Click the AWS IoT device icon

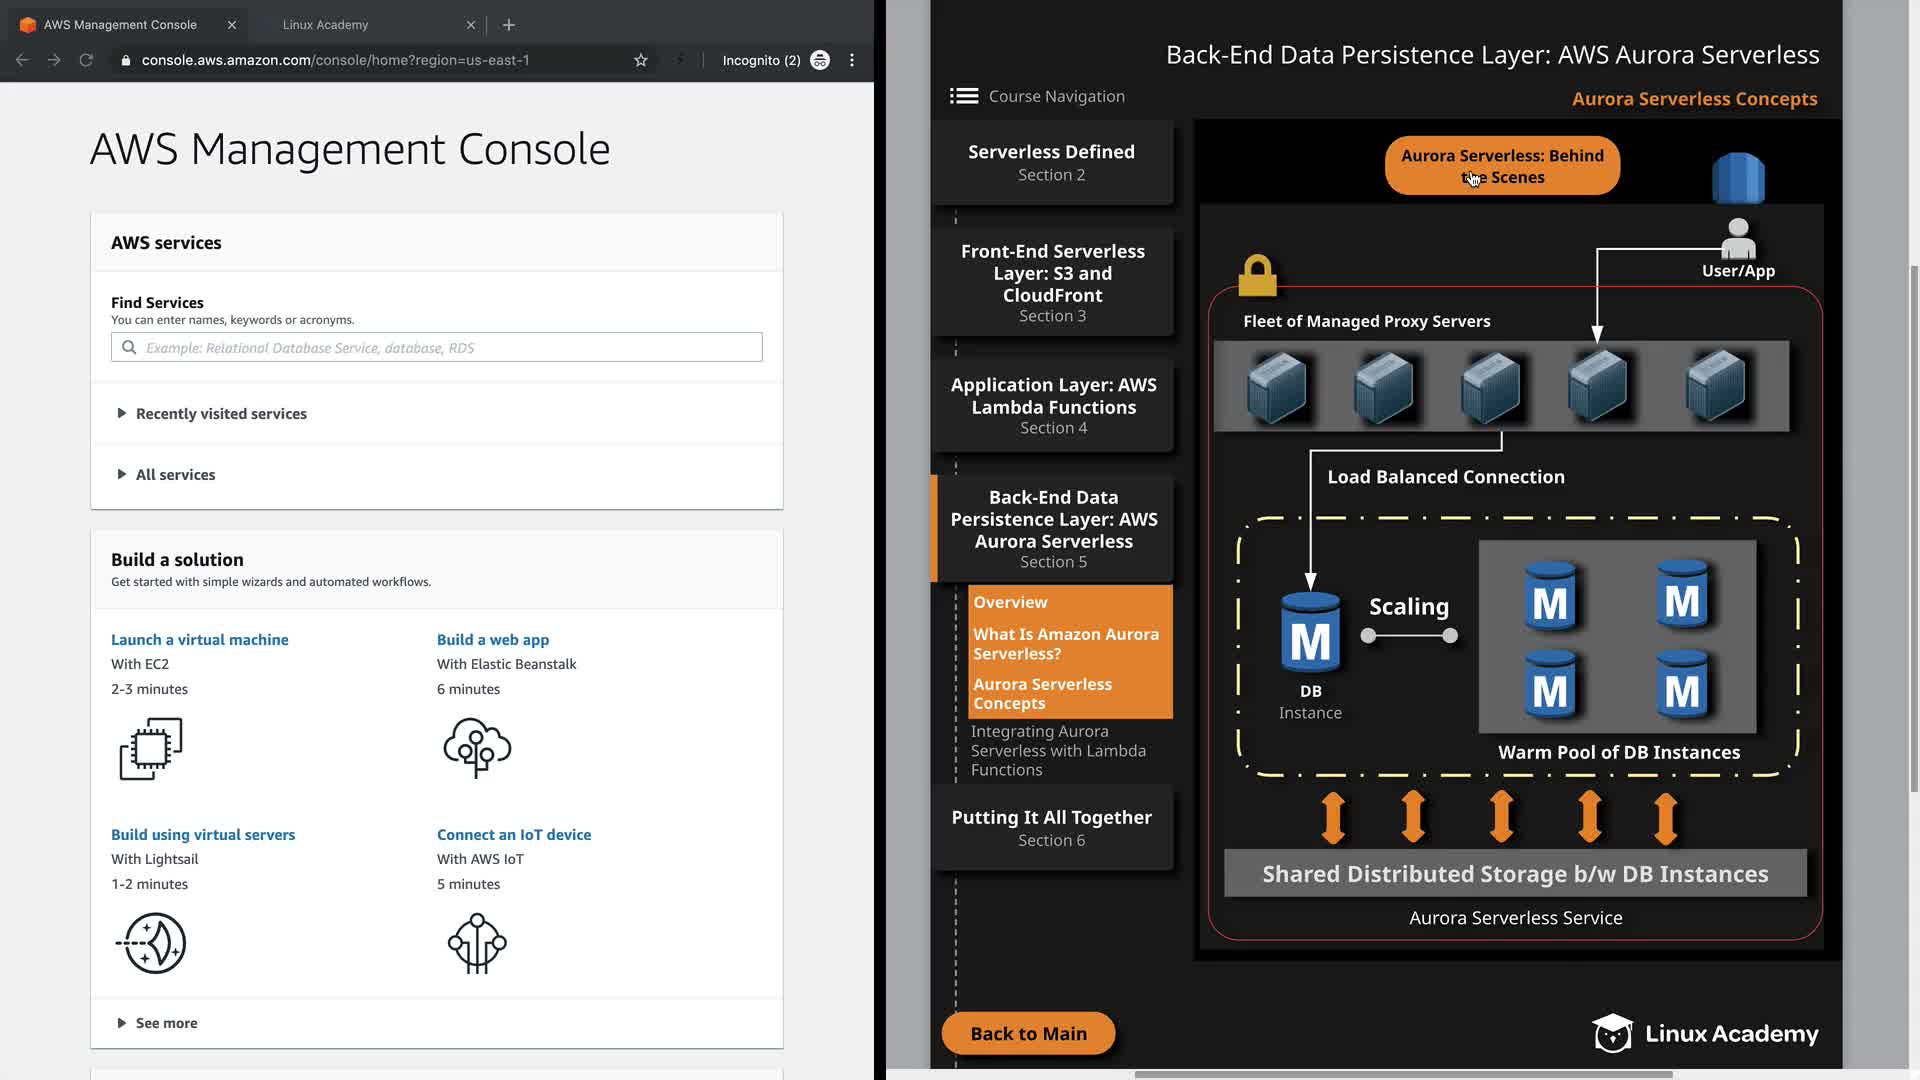click(477, 943)
